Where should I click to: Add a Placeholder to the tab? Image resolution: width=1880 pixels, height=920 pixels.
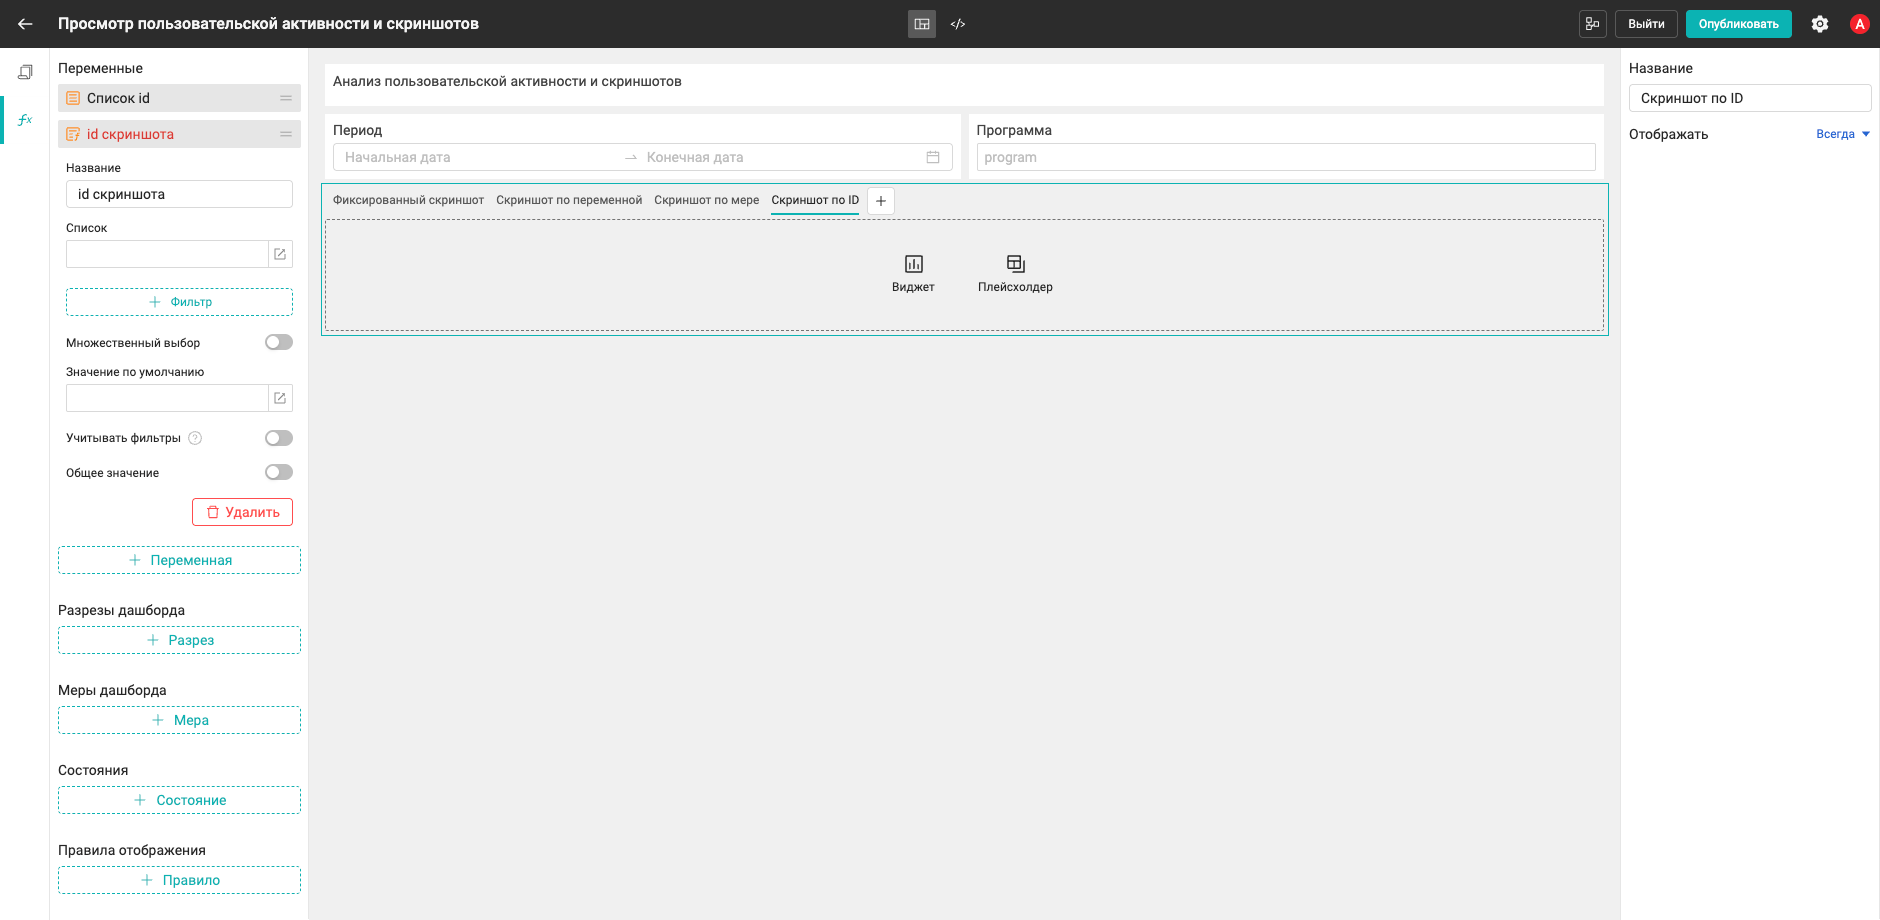coord(1015,273)
